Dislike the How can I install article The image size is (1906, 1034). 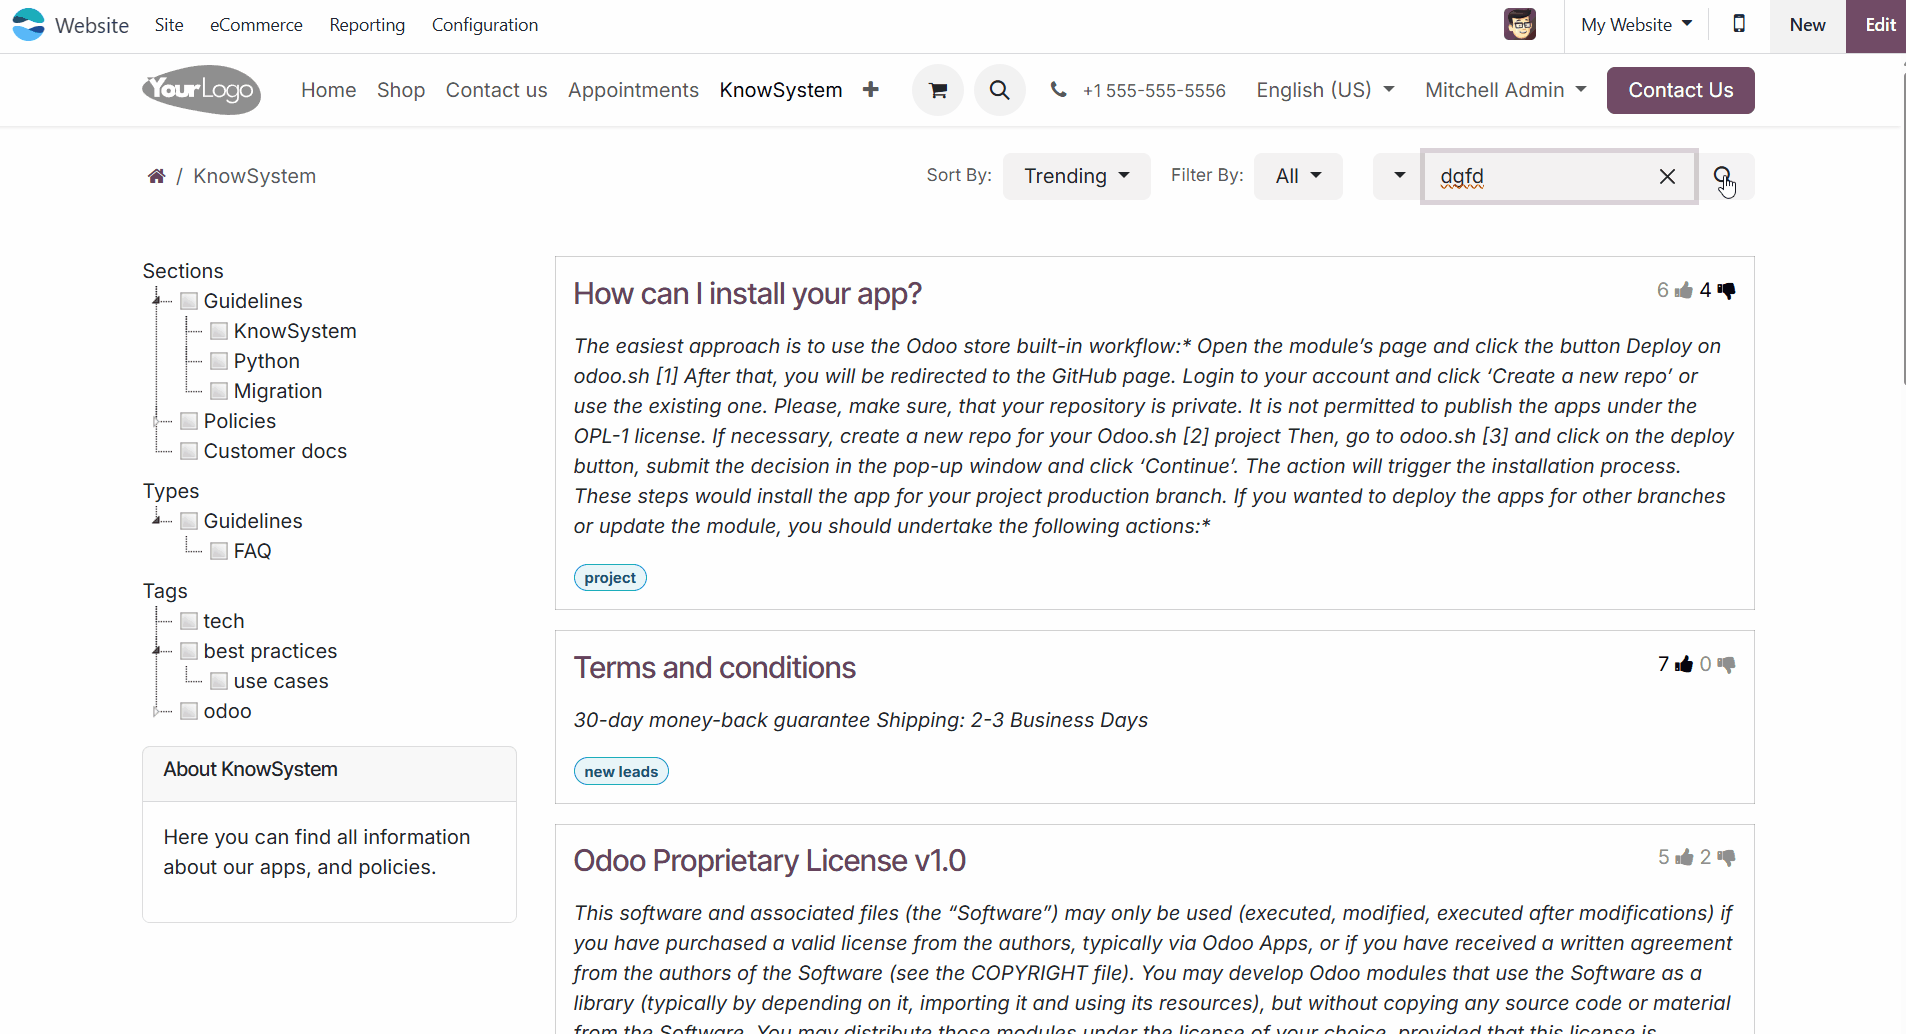click(1726, 290)
